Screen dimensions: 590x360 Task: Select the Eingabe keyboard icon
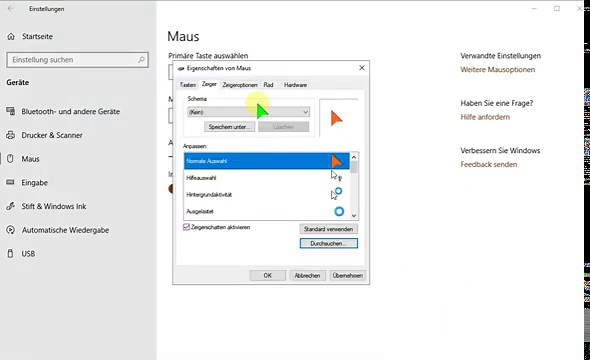pyautogui.click(x=11, y=182)
